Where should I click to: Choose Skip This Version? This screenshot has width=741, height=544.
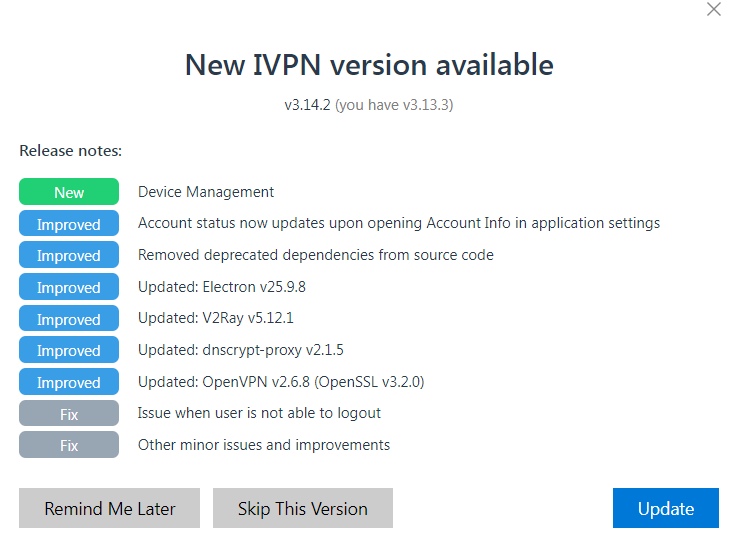(x=302, y=508)
